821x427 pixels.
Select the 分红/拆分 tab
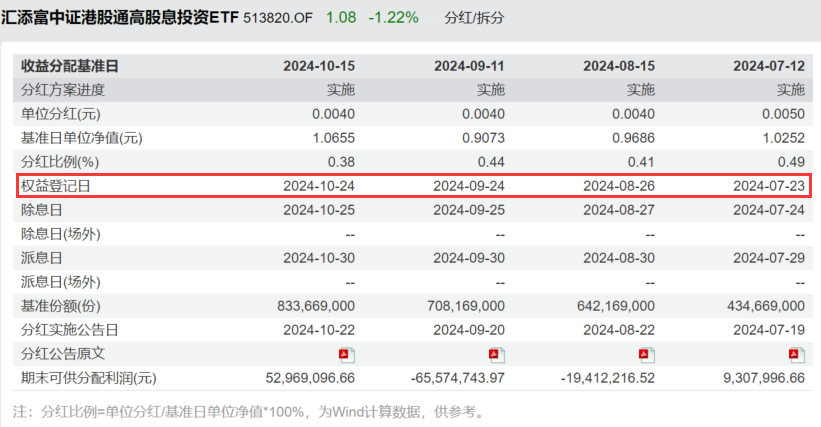point(474,18)
